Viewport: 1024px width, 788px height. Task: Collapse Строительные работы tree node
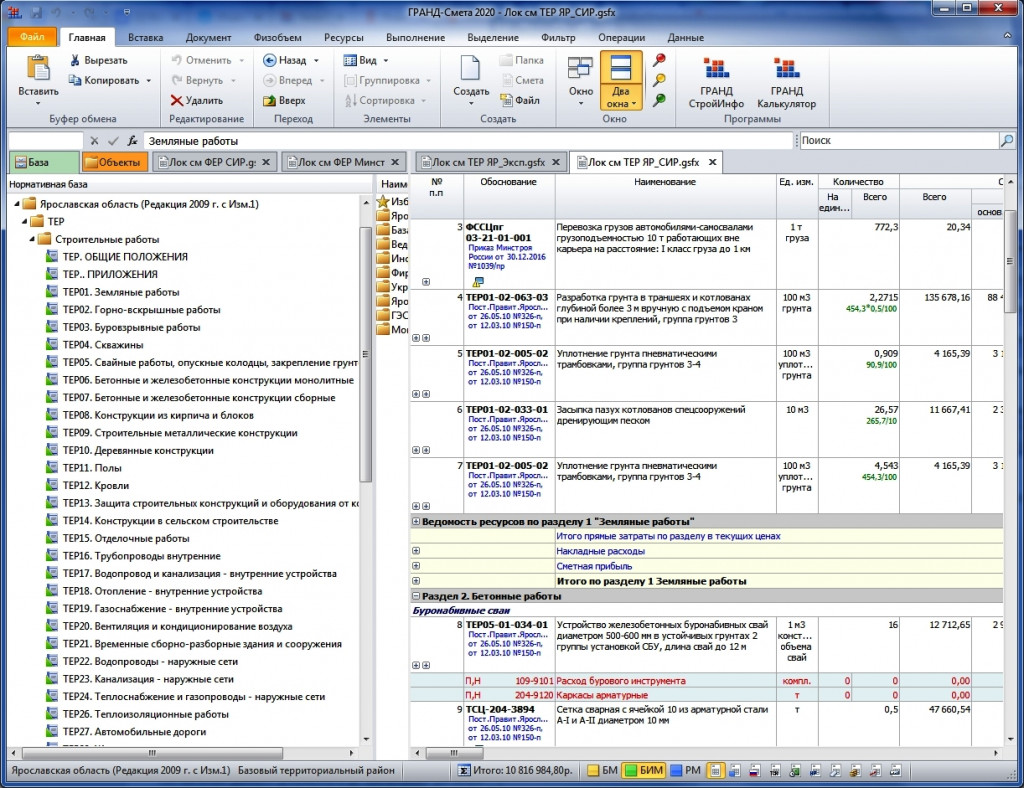click(32, 240)
